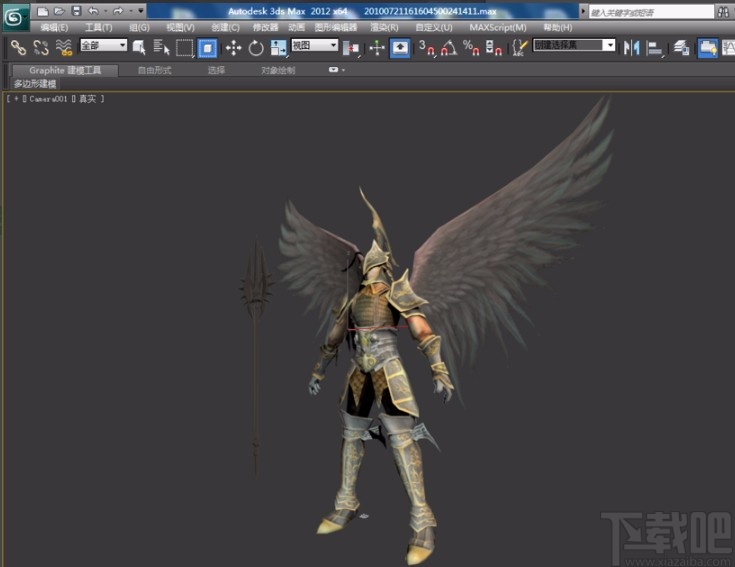
Task: Open the 创建选择集 named selection dropdown
Action: [x=574, y=45]
